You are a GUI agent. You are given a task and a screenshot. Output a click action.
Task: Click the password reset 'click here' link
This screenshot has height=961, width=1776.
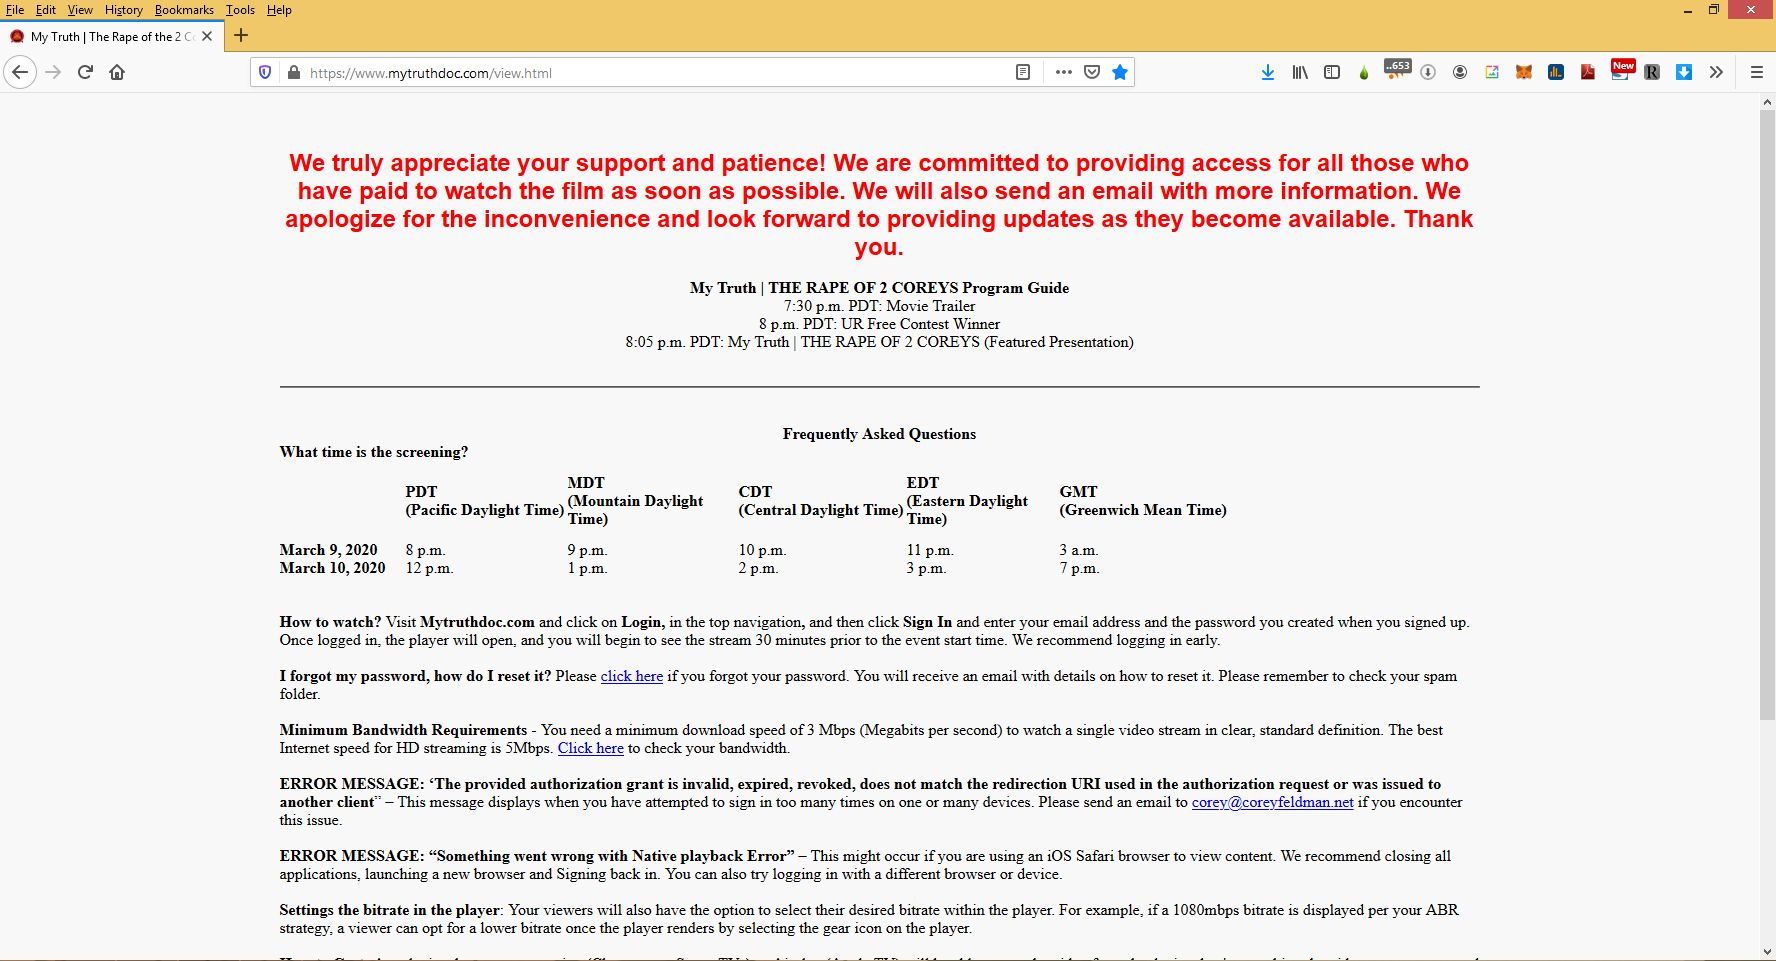(x=632, y=676)
